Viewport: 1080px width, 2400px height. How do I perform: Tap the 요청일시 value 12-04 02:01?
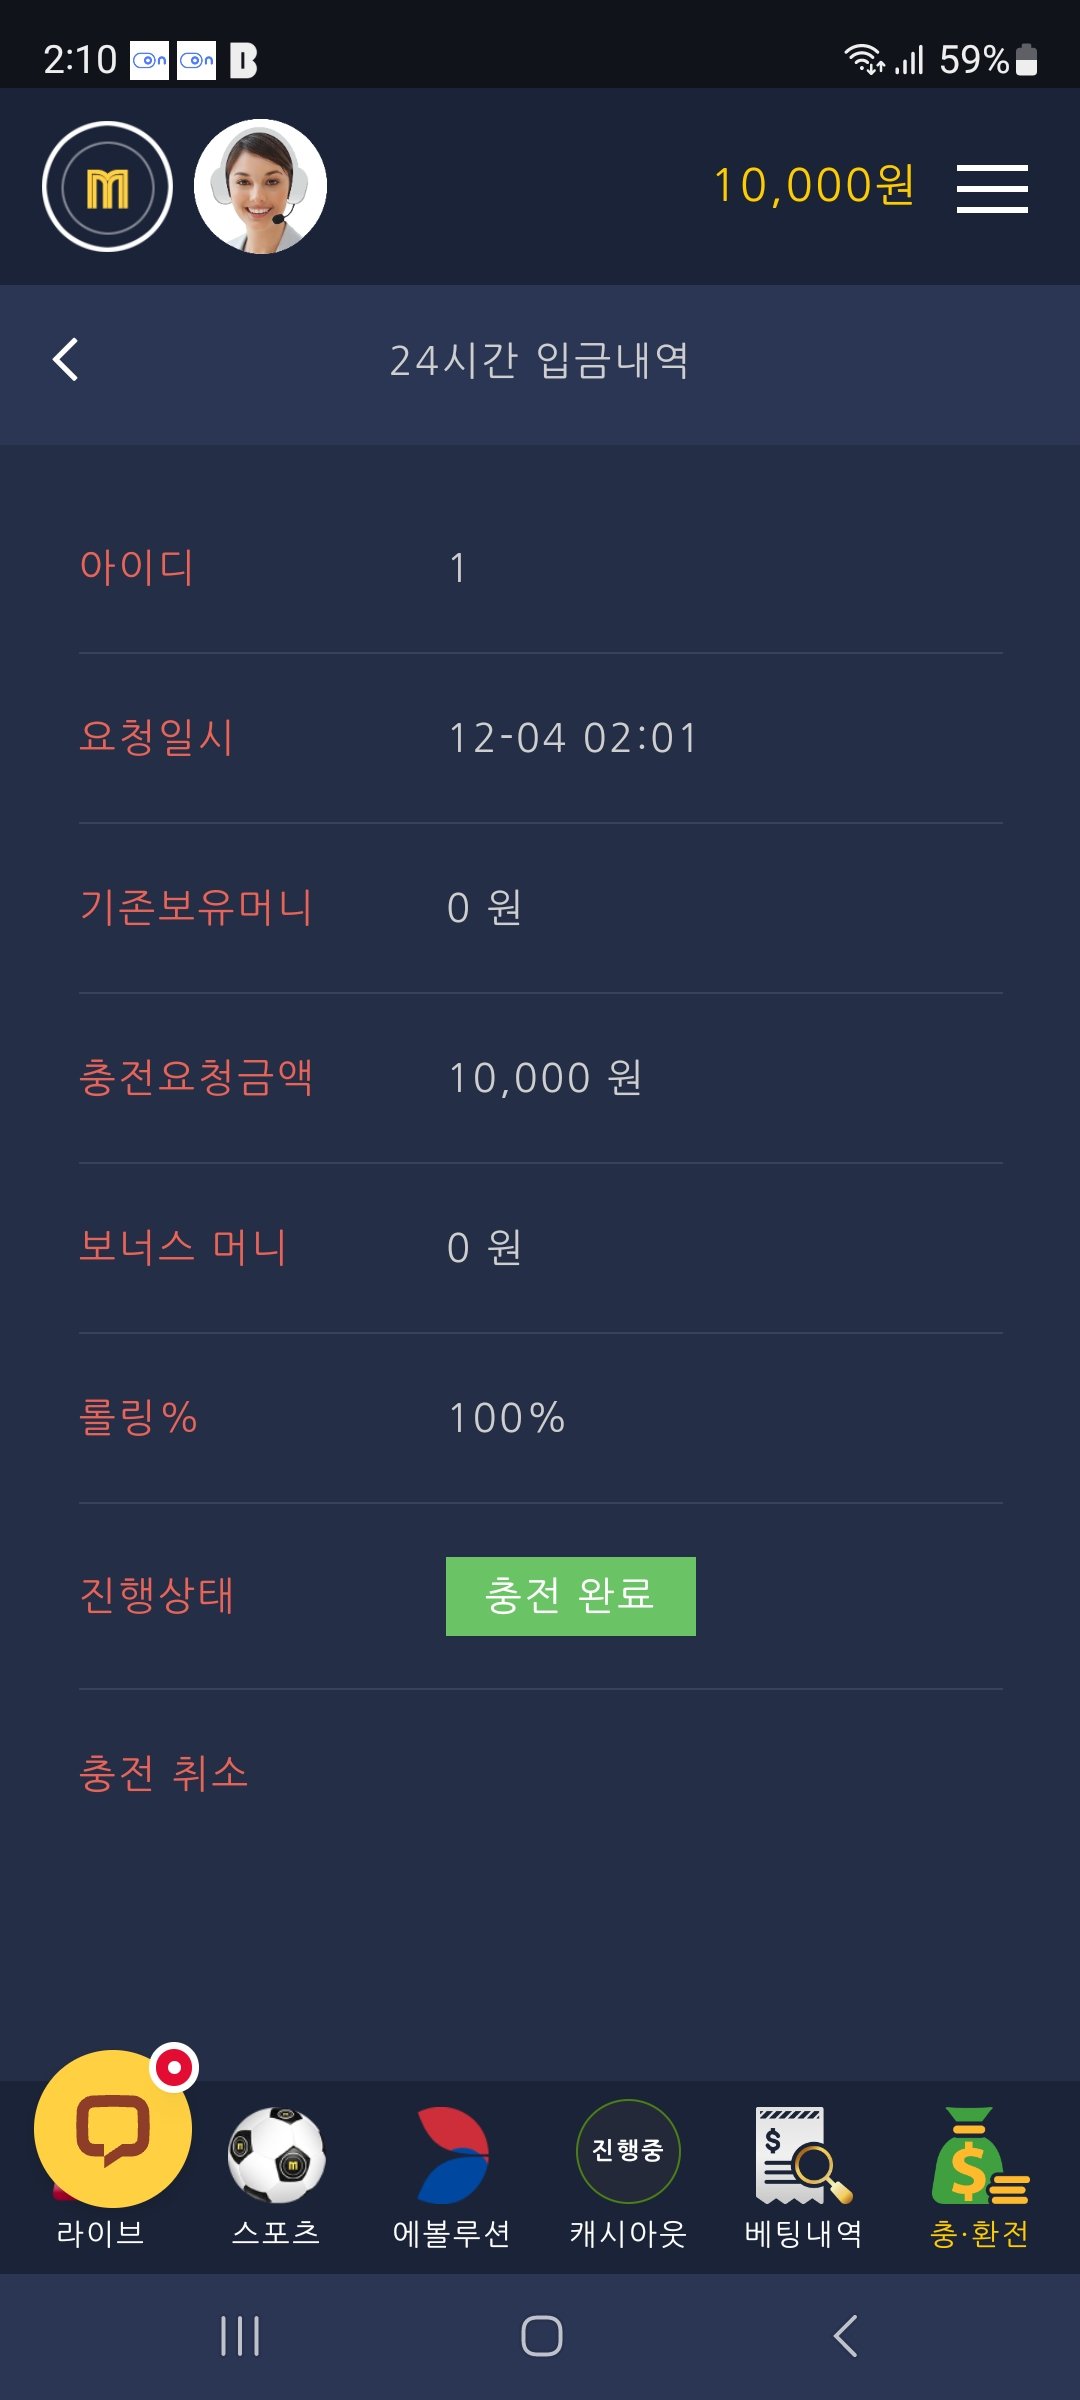click(573, 738)
